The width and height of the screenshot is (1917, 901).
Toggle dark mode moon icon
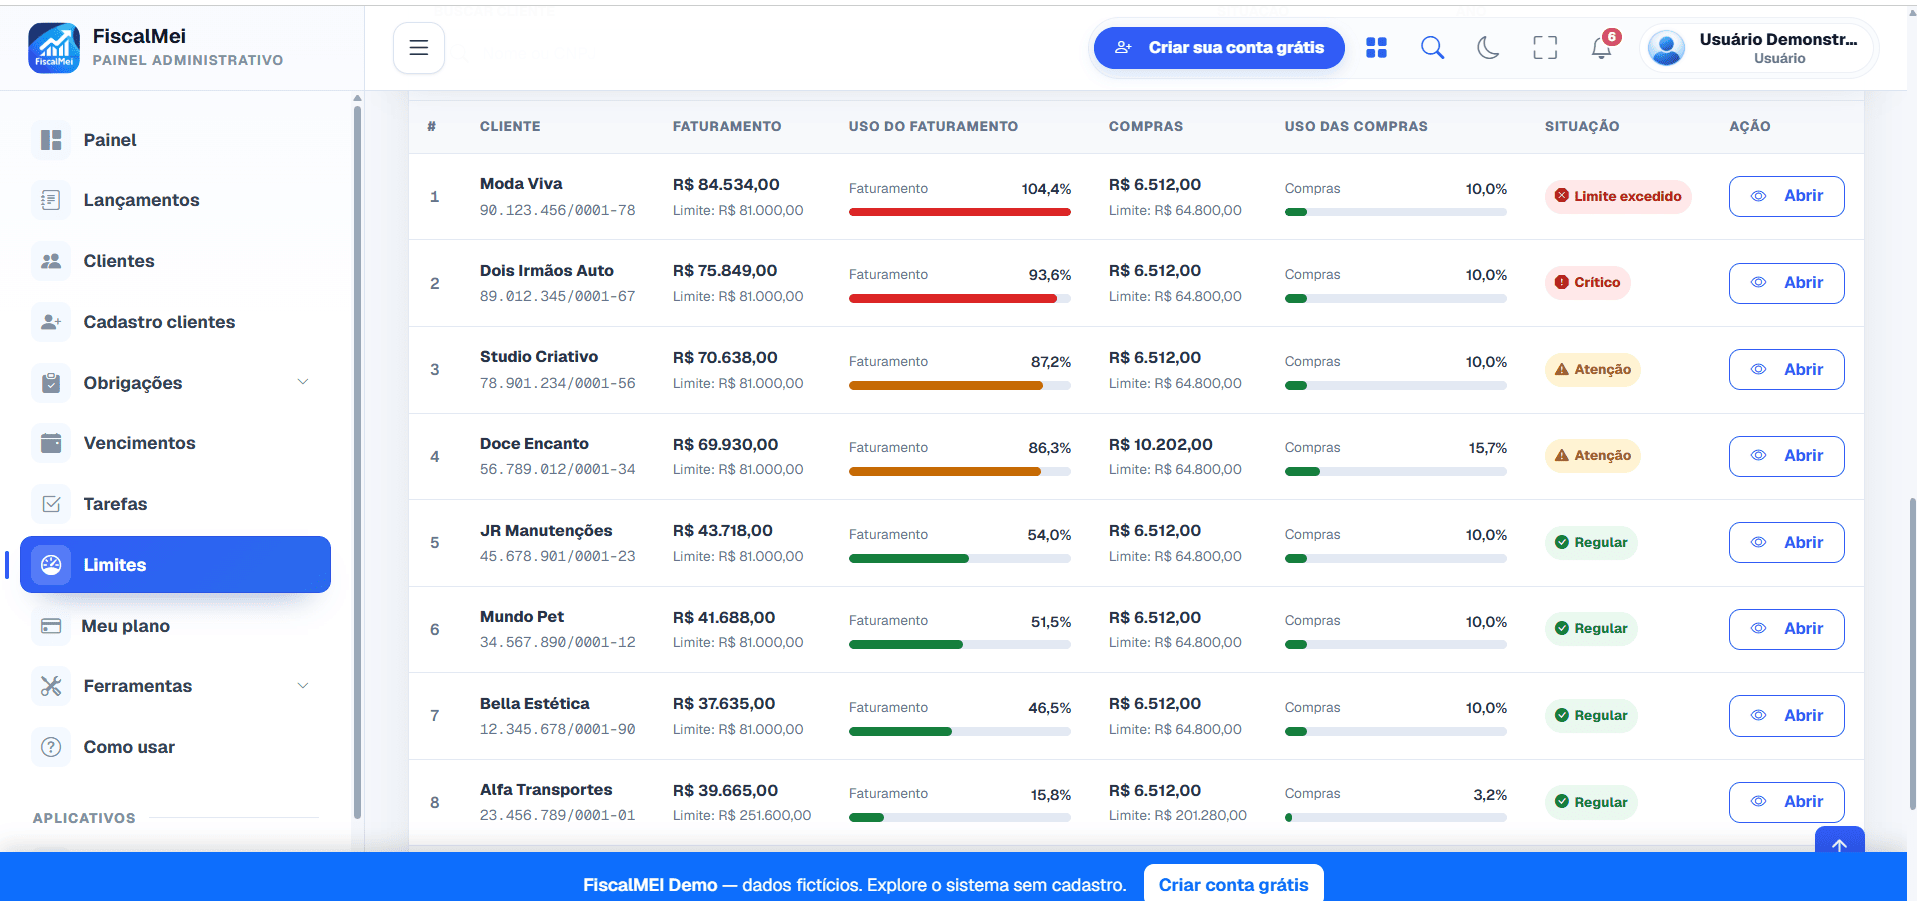[x=1488, y=48]
